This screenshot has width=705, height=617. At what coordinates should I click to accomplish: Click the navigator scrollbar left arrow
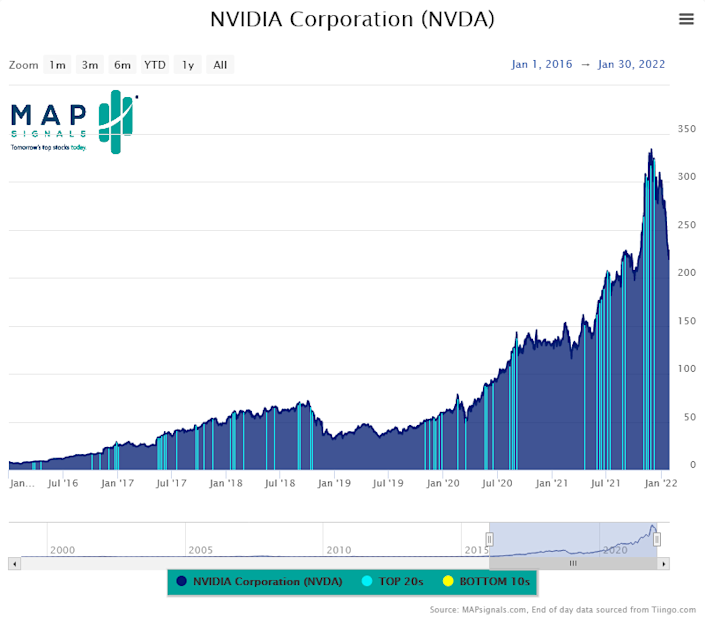[x=14, y=563]
